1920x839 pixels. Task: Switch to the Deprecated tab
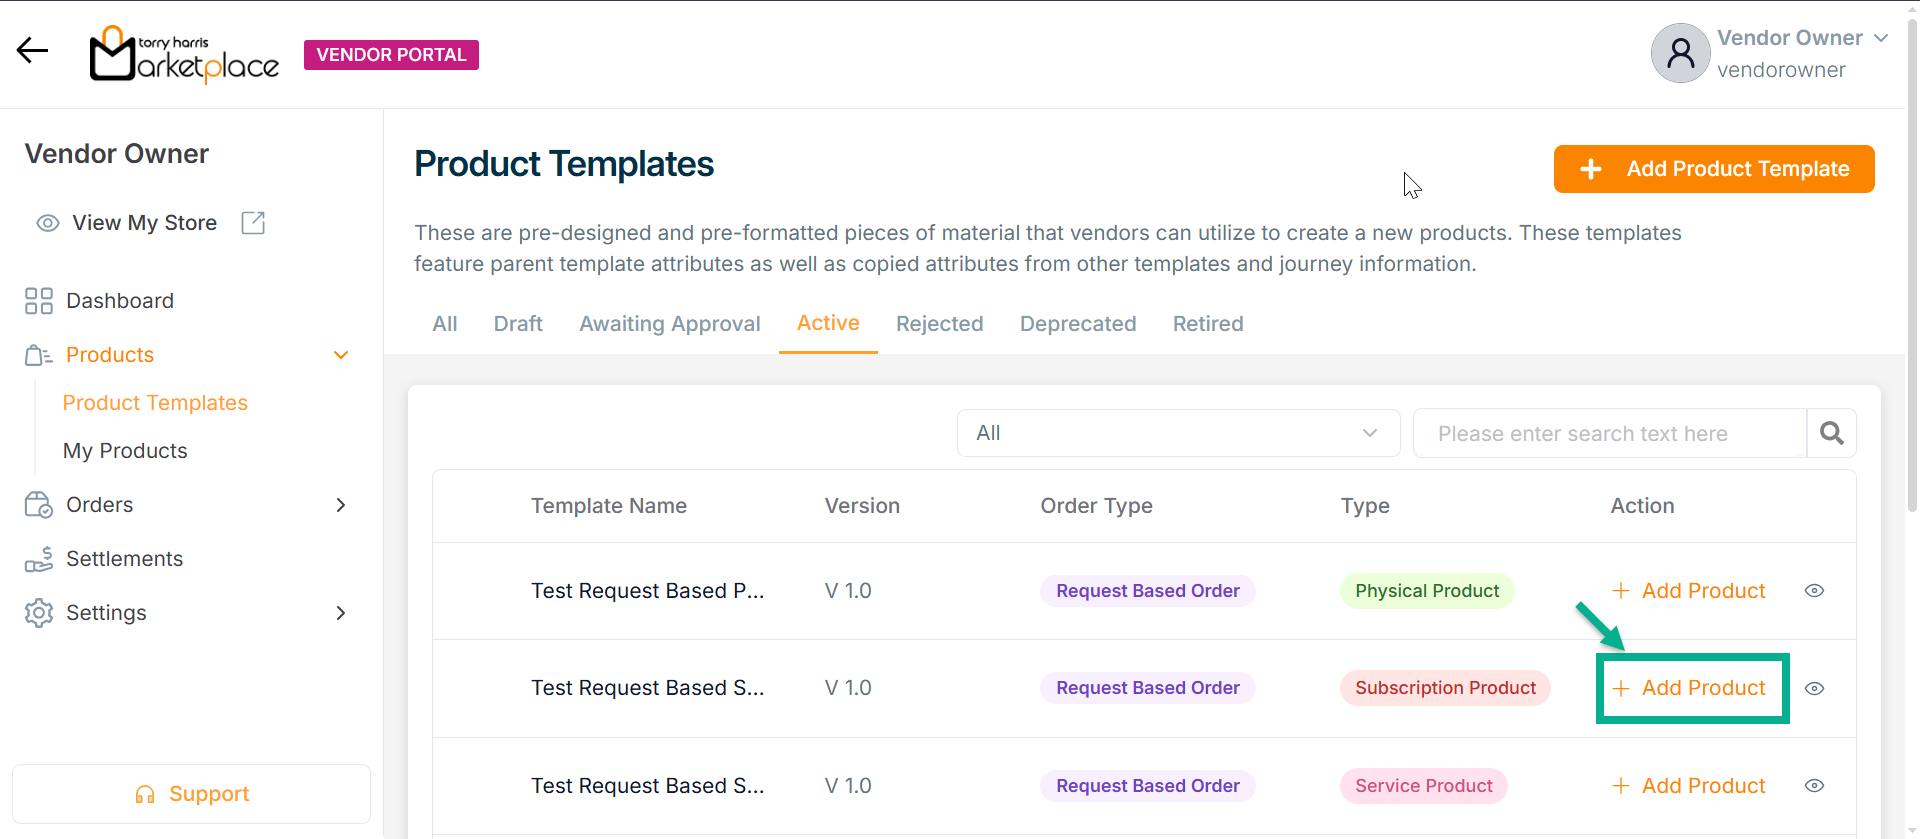(x=1077, y=324)
